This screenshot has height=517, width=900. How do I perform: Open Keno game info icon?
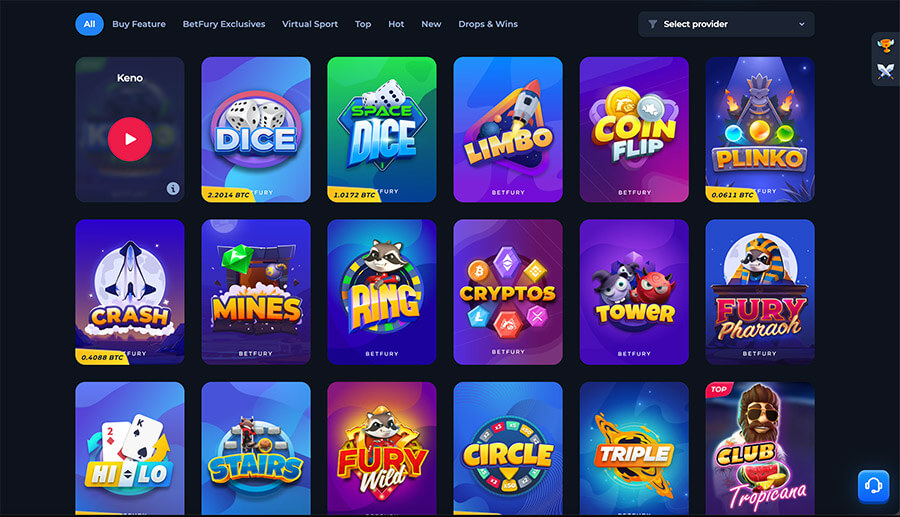click(173, 188)
